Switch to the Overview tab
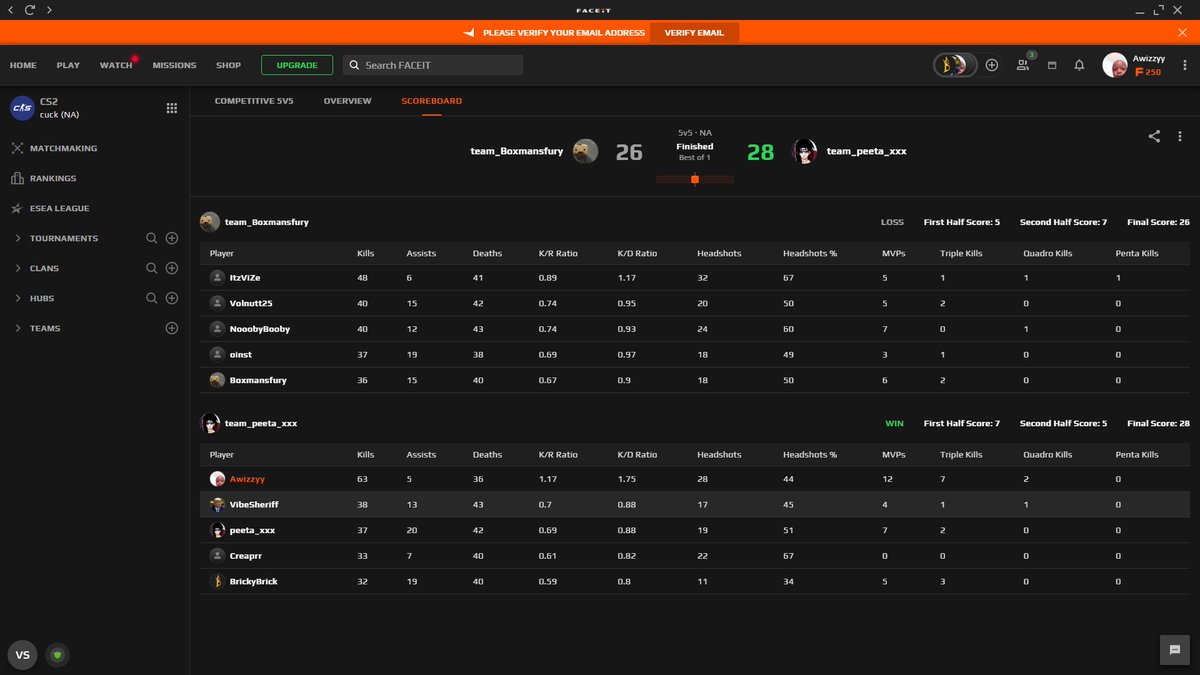Viewport: 1200px width, 675px height. pyautogui.click(x=347, y=101)
